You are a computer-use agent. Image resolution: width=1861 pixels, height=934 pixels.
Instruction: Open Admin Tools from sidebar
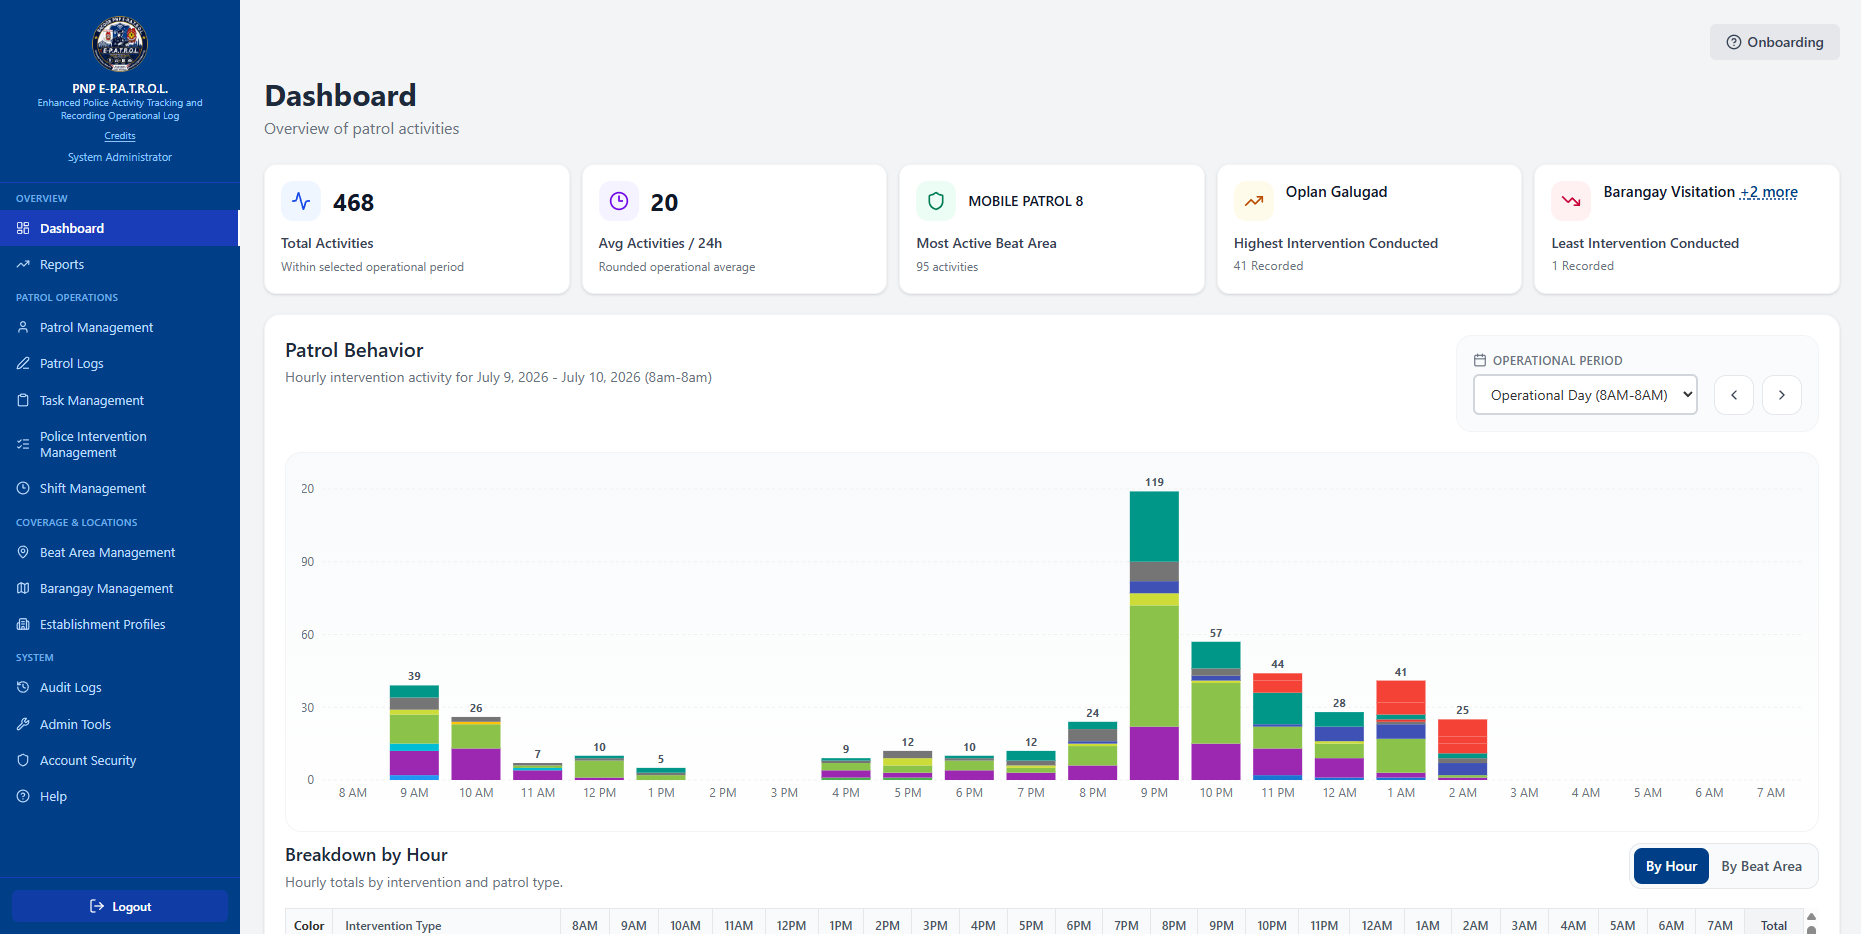pos(120,724)
